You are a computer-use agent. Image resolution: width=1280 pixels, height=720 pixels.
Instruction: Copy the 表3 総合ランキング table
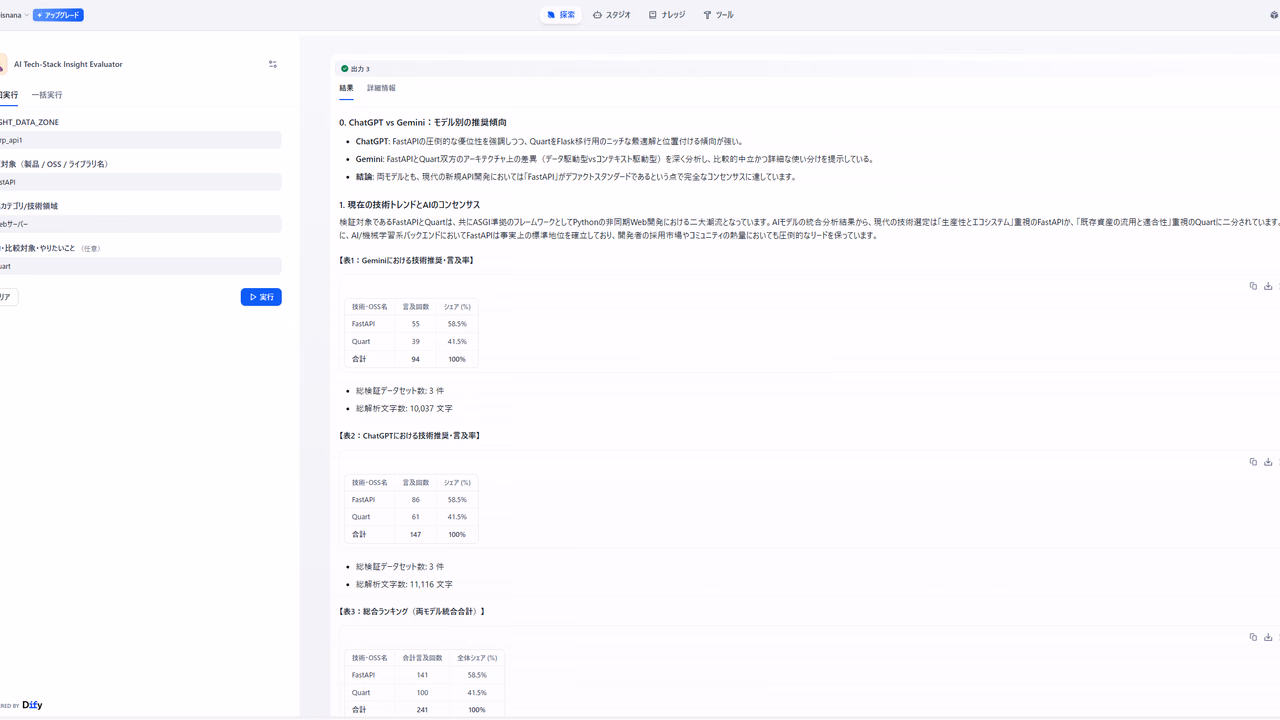(x=1253, y=637)
